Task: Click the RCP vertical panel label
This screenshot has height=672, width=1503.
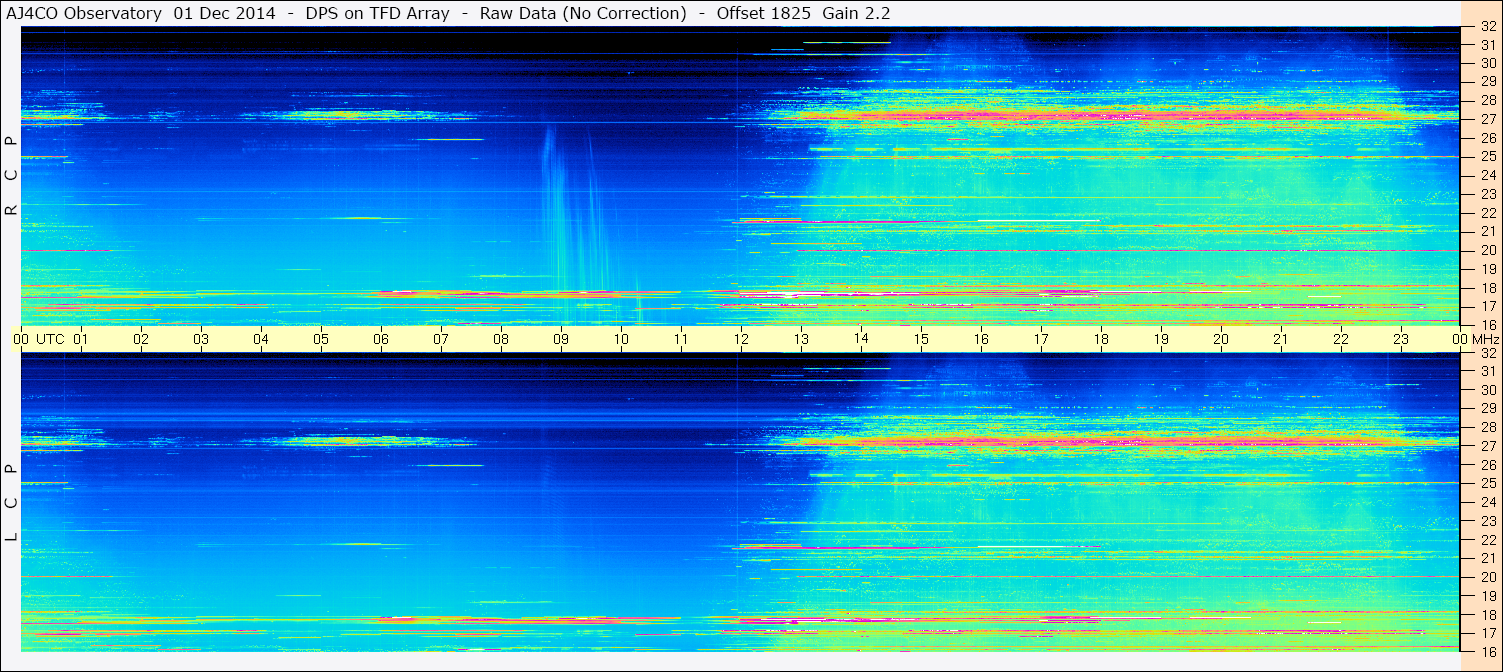Action: [11, 175]
